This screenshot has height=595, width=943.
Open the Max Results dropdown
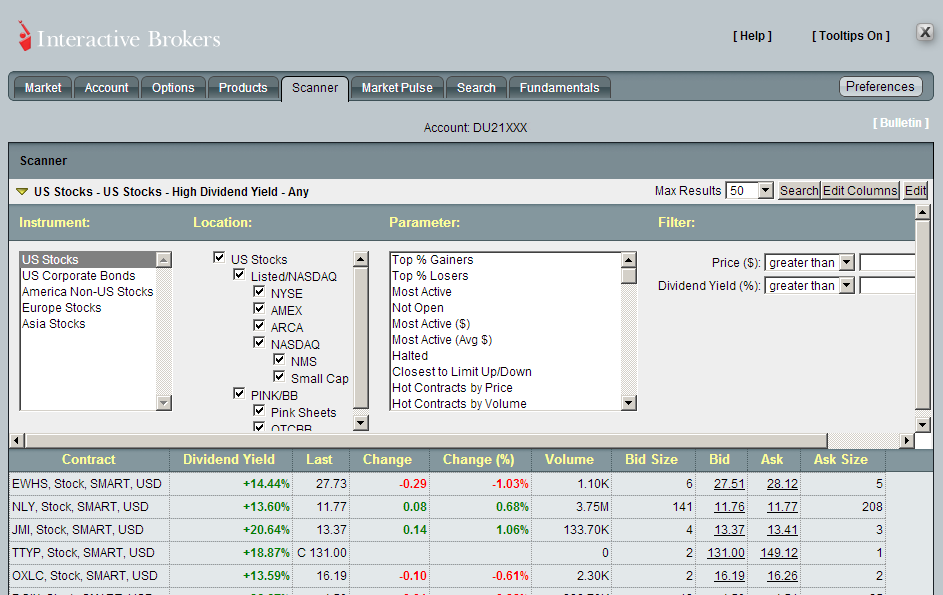(x=749, y=191)
